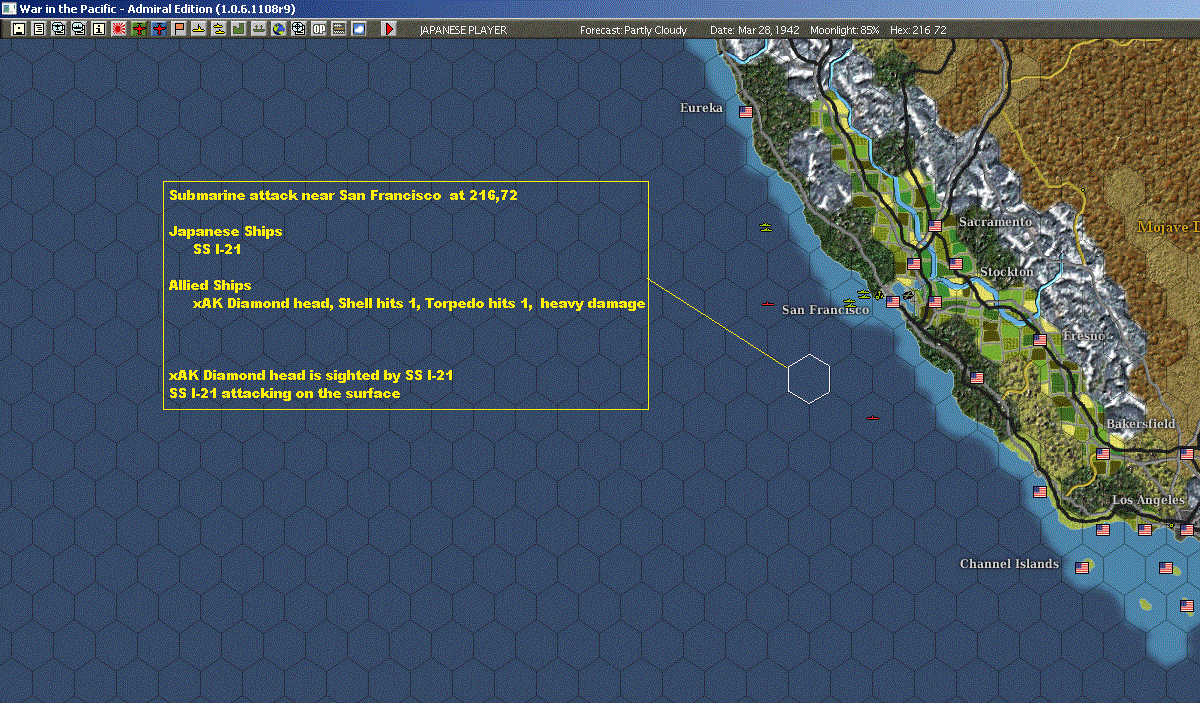This screenshot has height=703, width=1200.
Task: Click the Japanese rising sun flag icon
Action: tap(119, 29)
